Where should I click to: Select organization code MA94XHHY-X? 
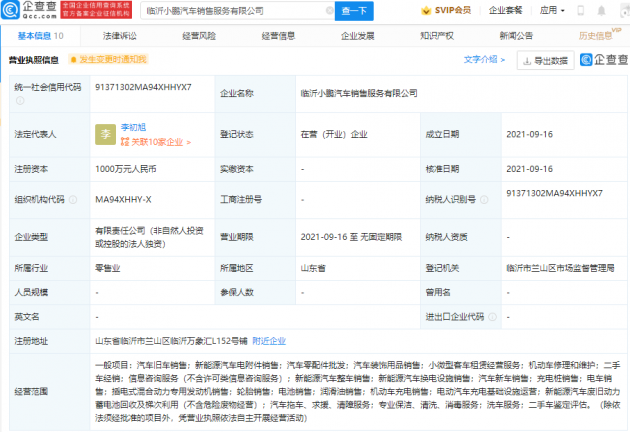(123, 200)
